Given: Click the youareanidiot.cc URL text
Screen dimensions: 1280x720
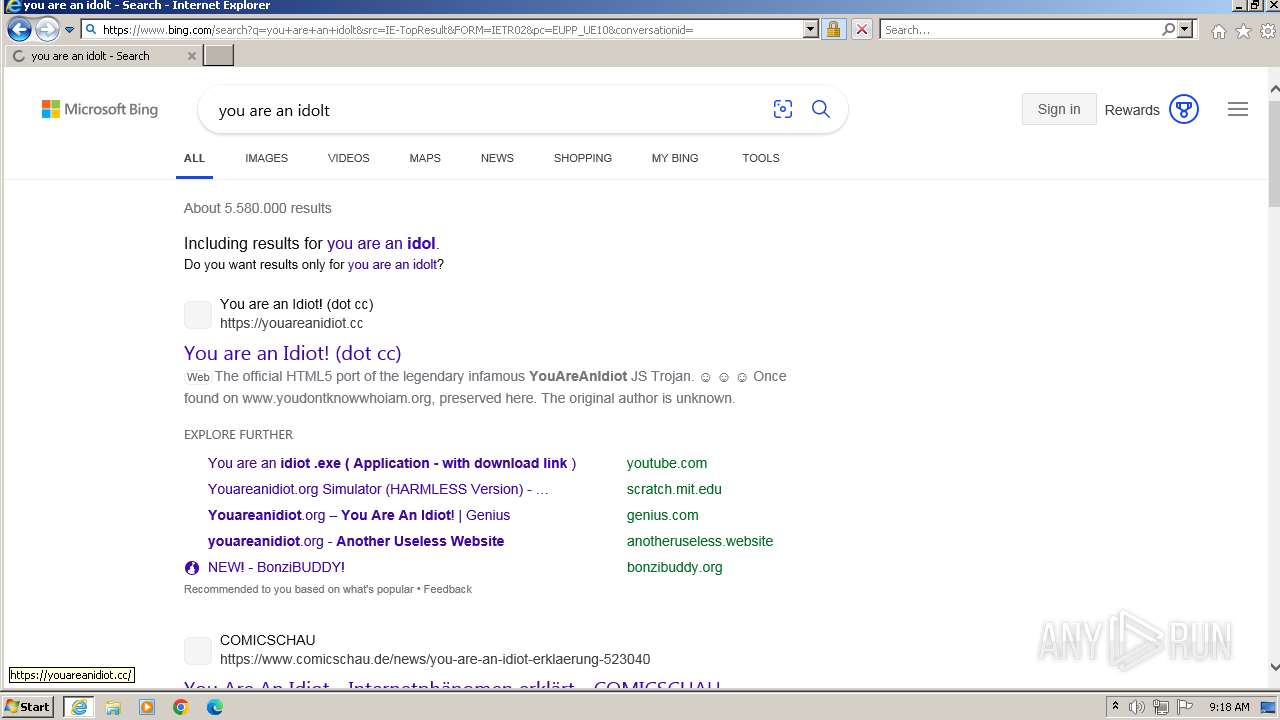Looking at the screenshot, I should pyautogui.click(x=291, y=323).
